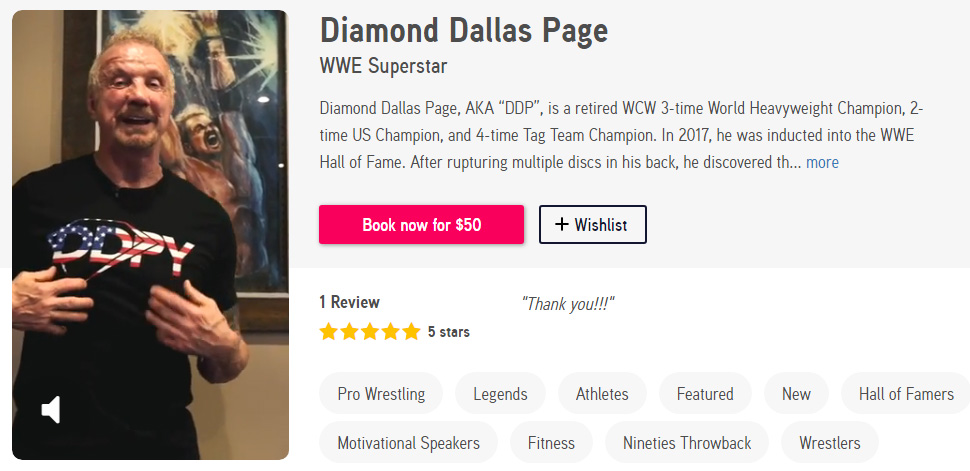
Task: Open the Athletes category tag
Action: 602,393
